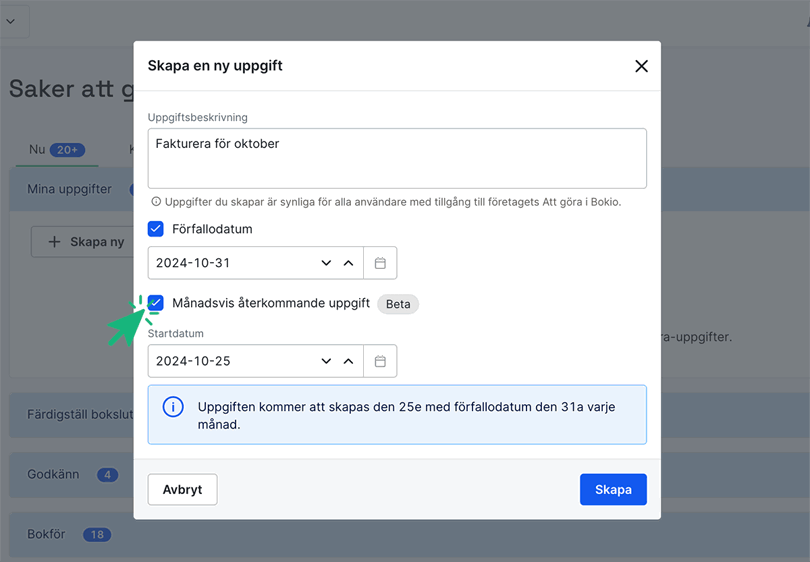Image resolution: width=810 pixels, height=562 pixels.
Task: Increase Startdatum with up chevron
Action: pos(348,361)
